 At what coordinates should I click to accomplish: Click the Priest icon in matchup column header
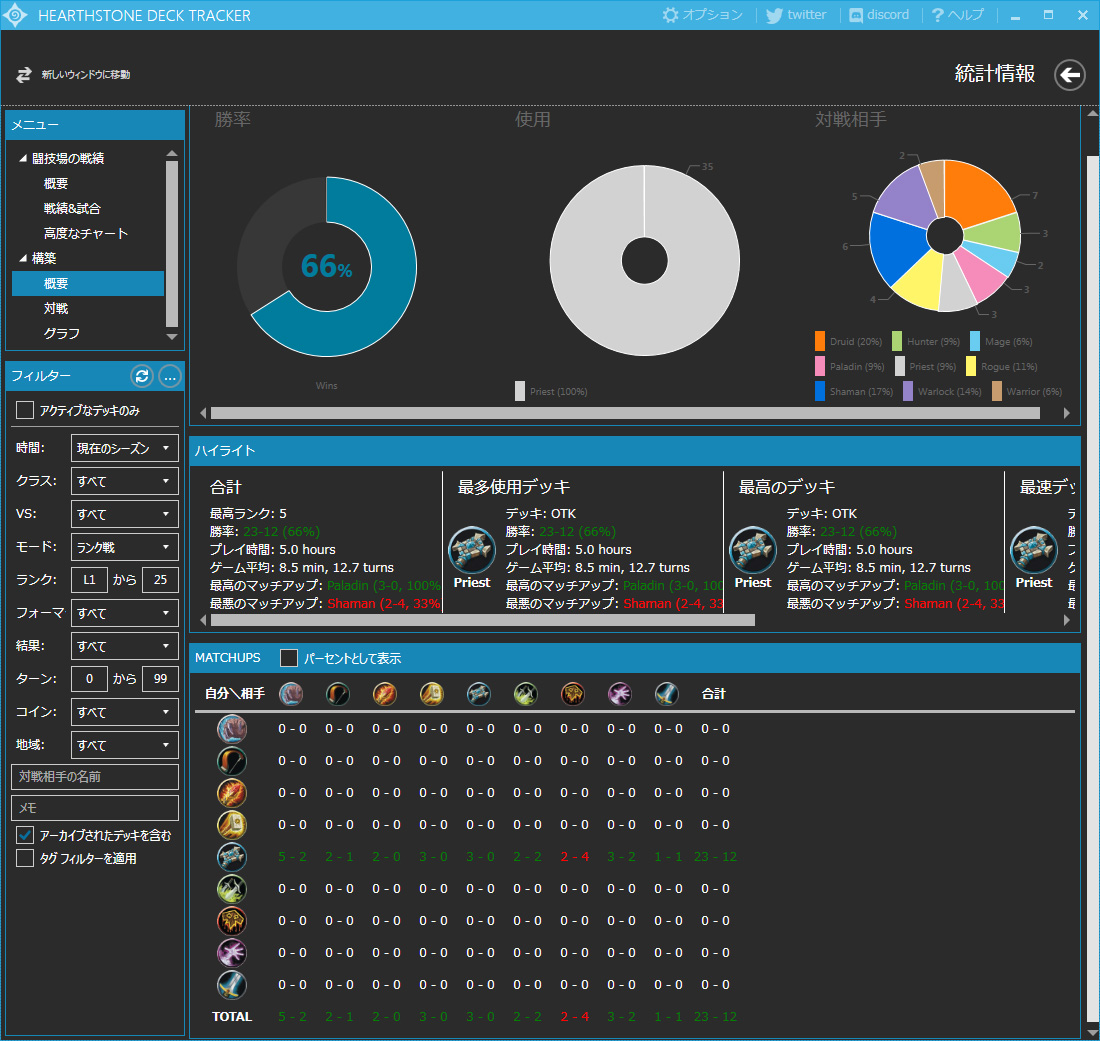click(479, 694)
